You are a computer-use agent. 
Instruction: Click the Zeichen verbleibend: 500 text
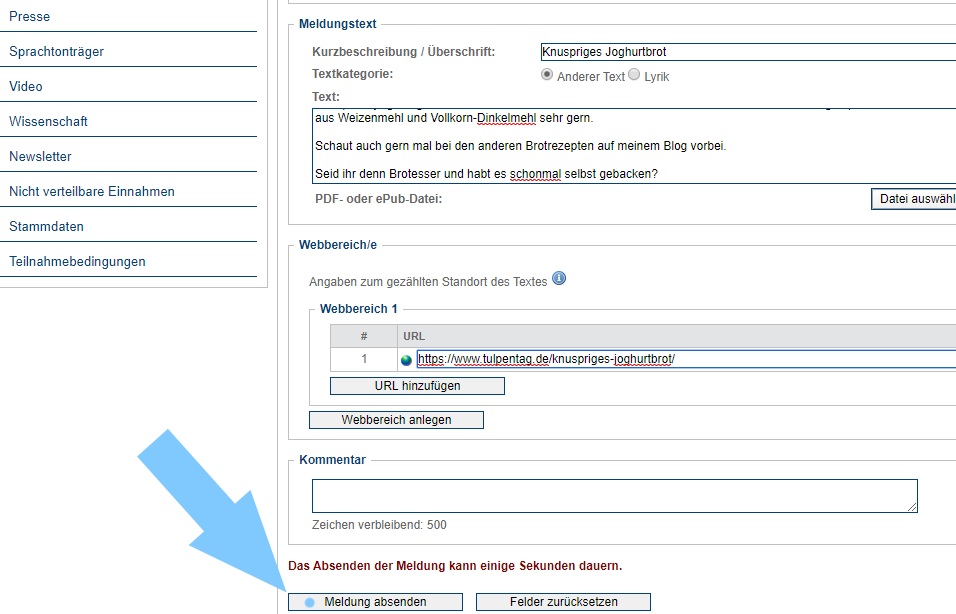[x=379, y=524]
